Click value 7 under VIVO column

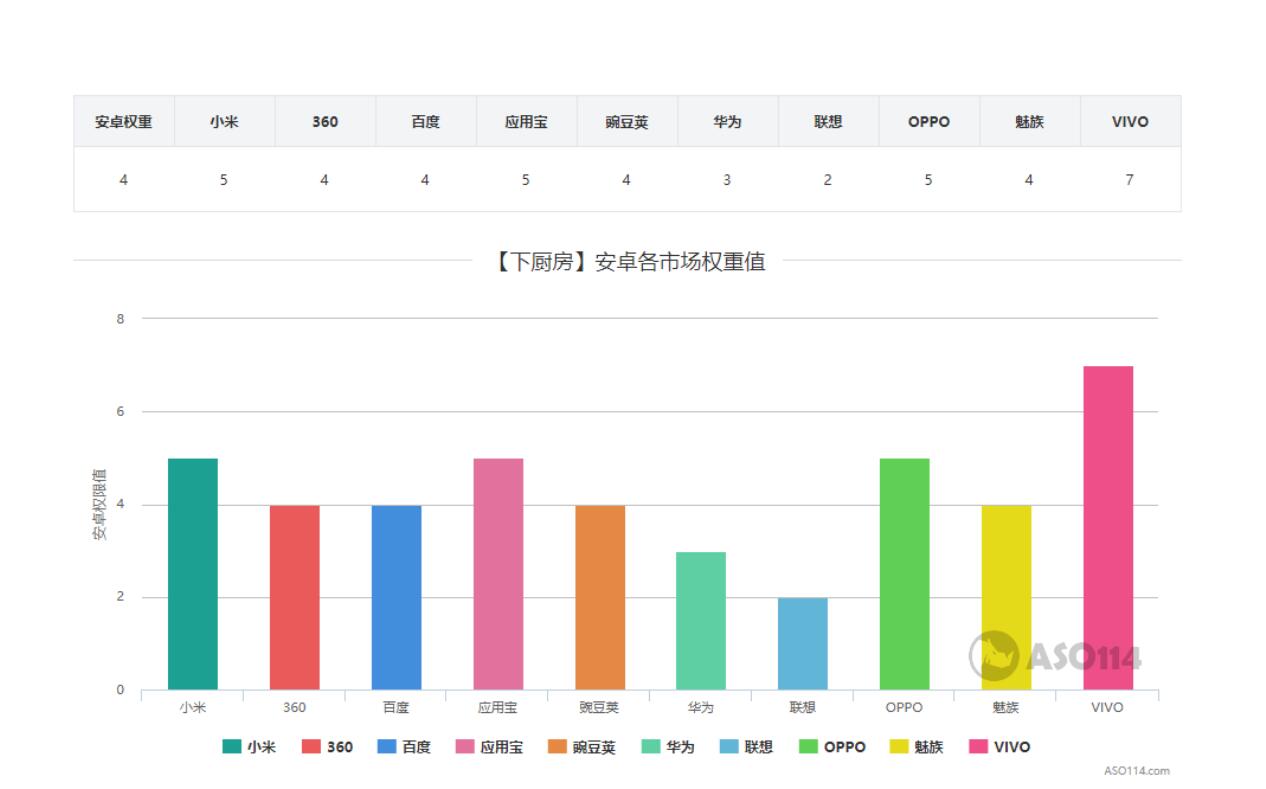click(1129, 180)
